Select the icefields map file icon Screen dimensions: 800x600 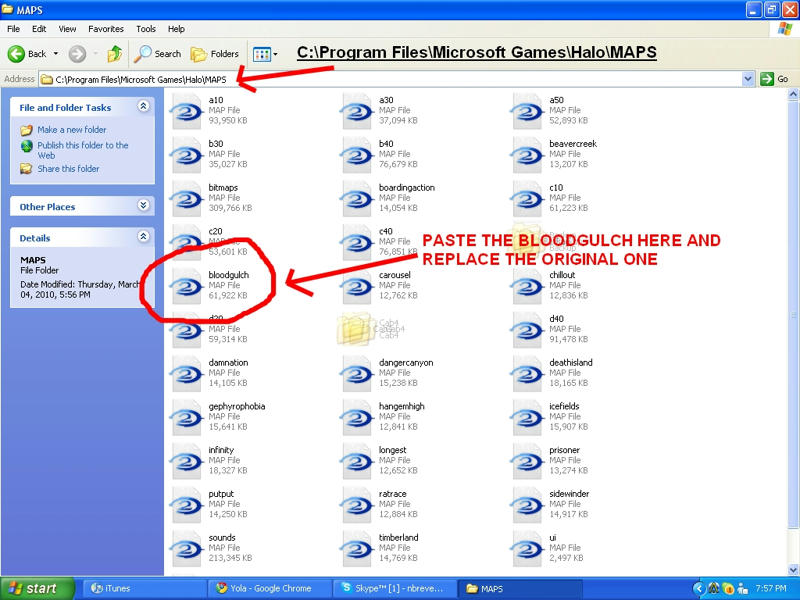(x=528, y=417)
